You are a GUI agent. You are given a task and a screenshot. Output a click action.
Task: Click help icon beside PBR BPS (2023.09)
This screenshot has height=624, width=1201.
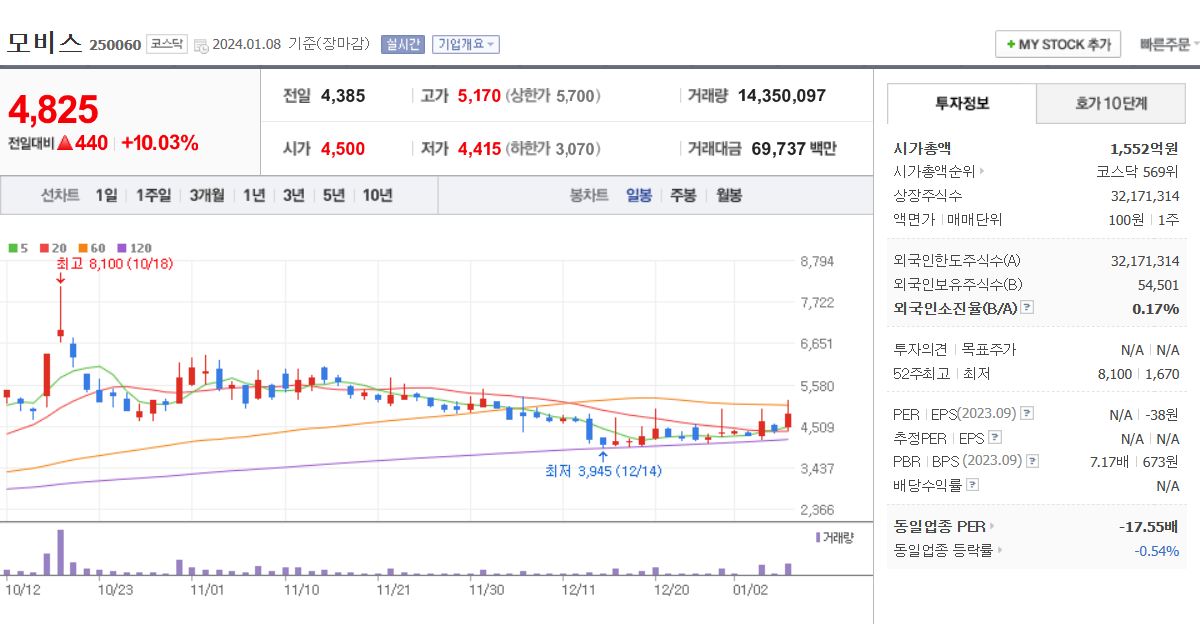click(1032, 461)
